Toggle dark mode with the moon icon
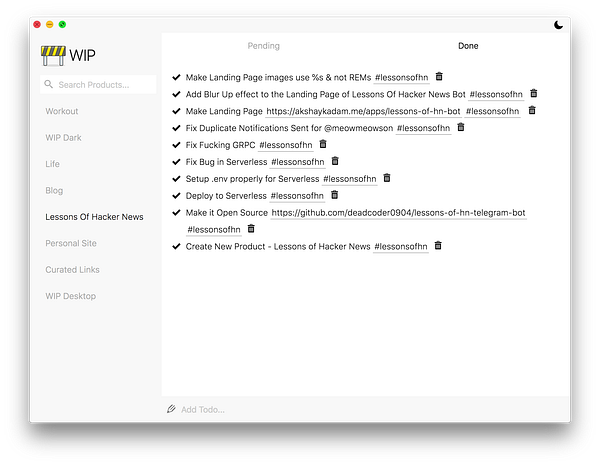The height and width of the screenshot is (465, 600). coord(558,24)
